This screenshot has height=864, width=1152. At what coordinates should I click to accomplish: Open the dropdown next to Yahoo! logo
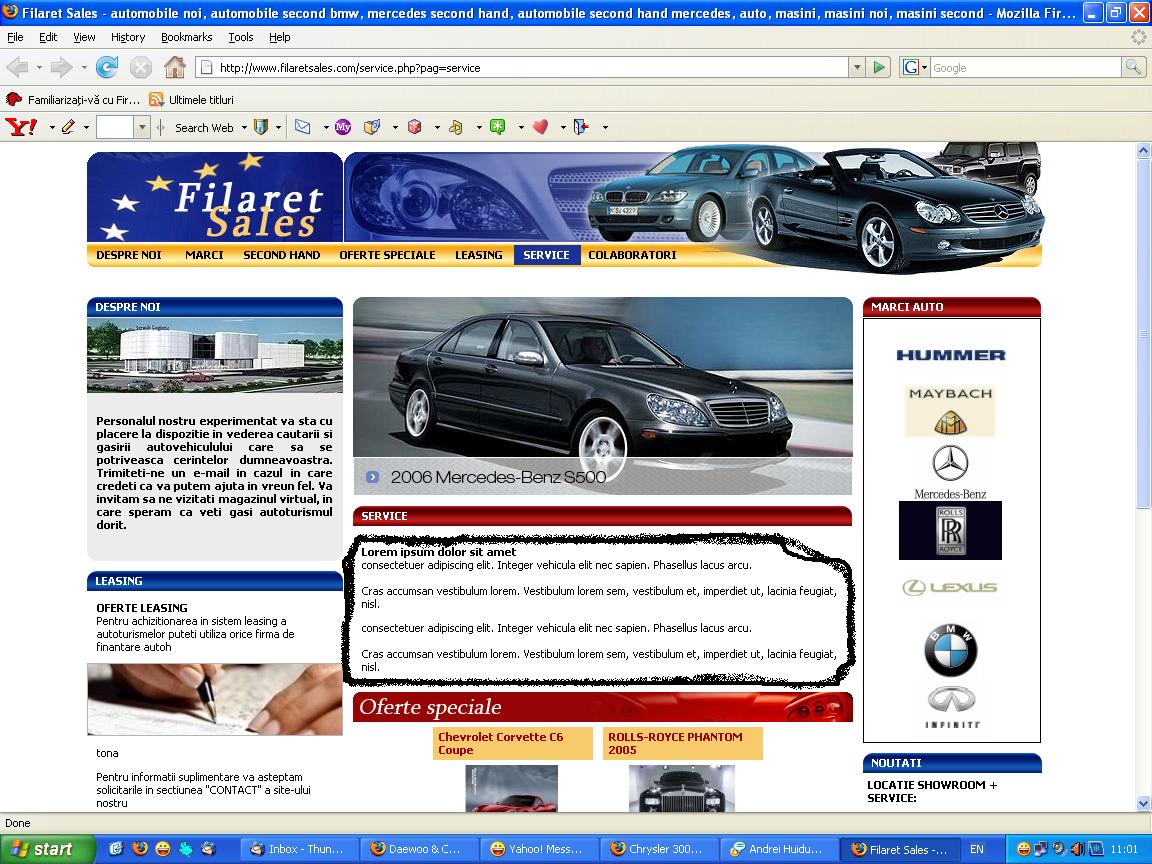51,127
